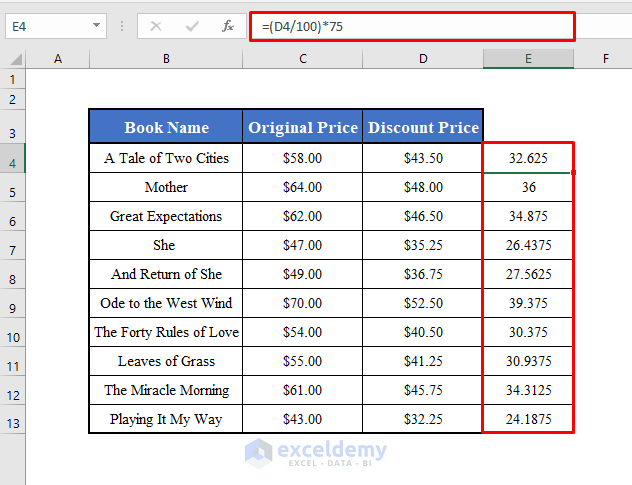Select the $64.00 original price cell
This screenshot has width=632, height=485.
pyautogui.click(x=303, y=187)
